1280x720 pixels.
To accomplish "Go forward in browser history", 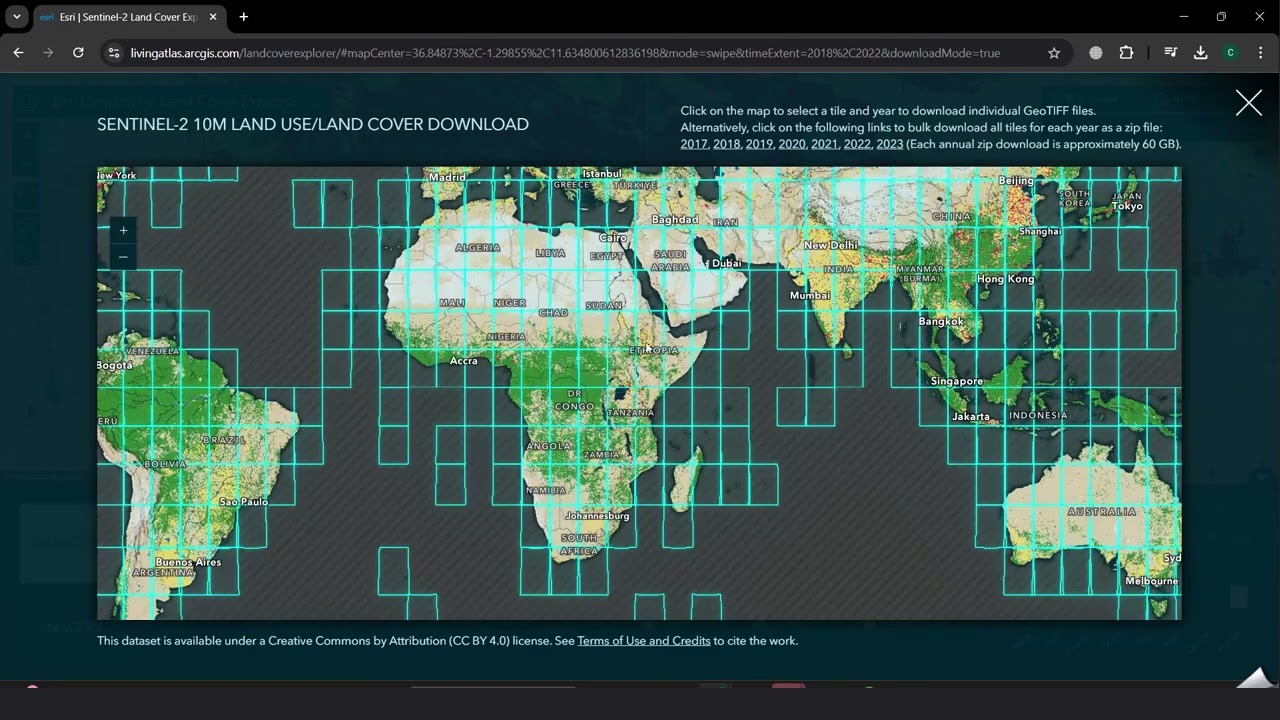I will coord(48,53).
